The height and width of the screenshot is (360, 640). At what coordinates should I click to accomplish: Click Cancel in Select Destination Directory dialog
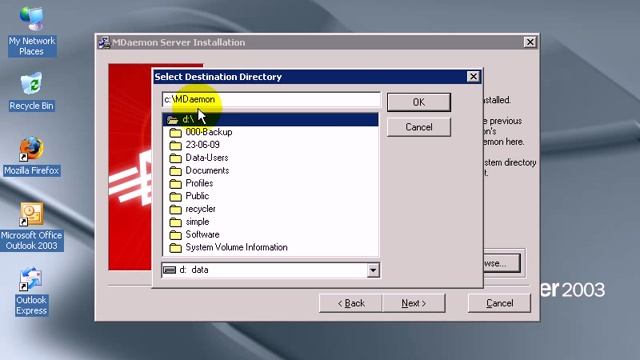pos(419,127)
